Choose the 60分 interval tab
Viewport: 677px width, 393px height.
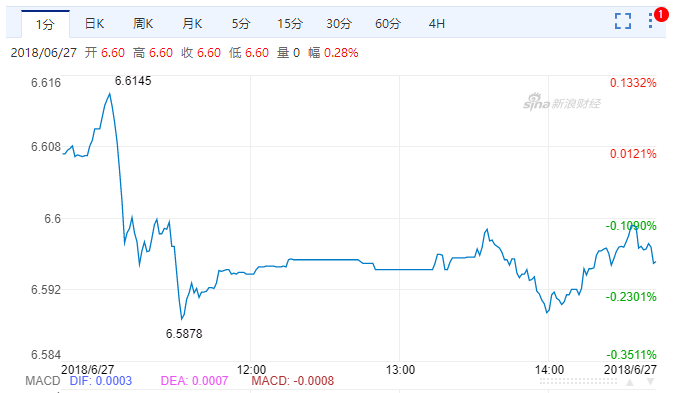(x=388, y=23)
